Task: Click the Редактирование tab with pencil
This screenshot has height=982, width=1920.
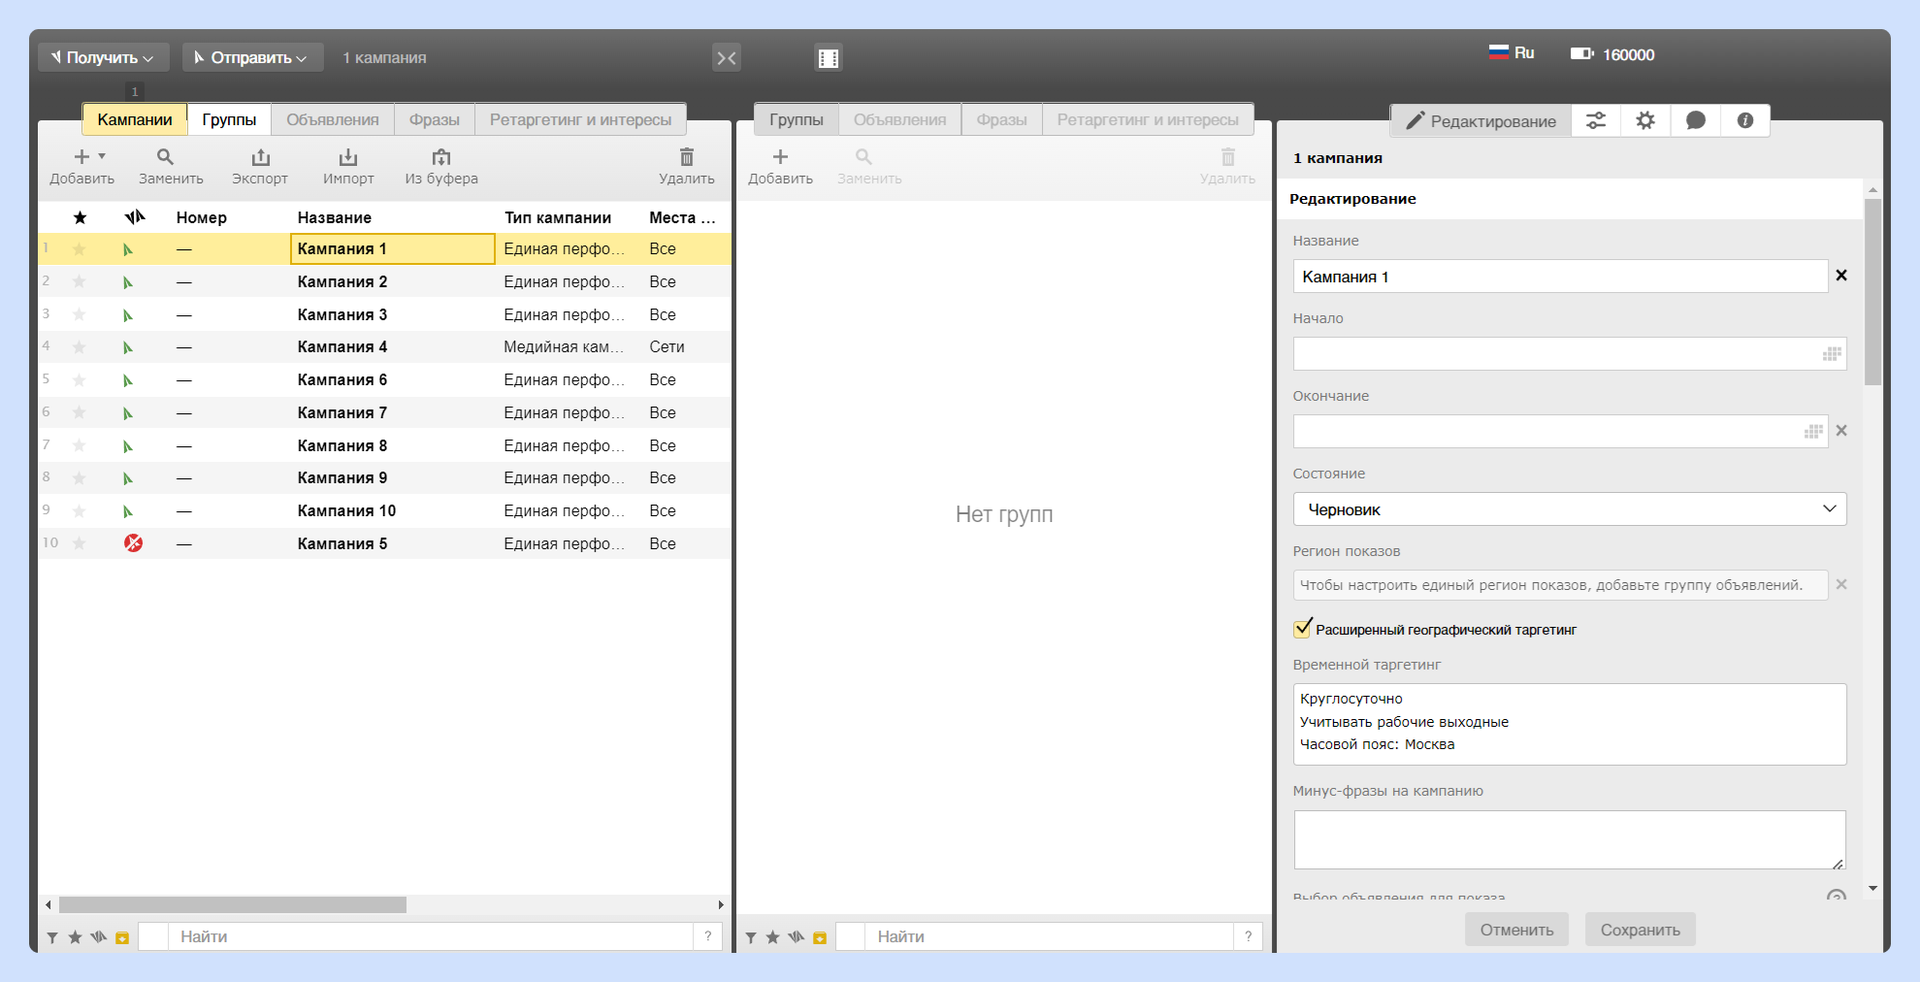Action: click(1481, 121)
